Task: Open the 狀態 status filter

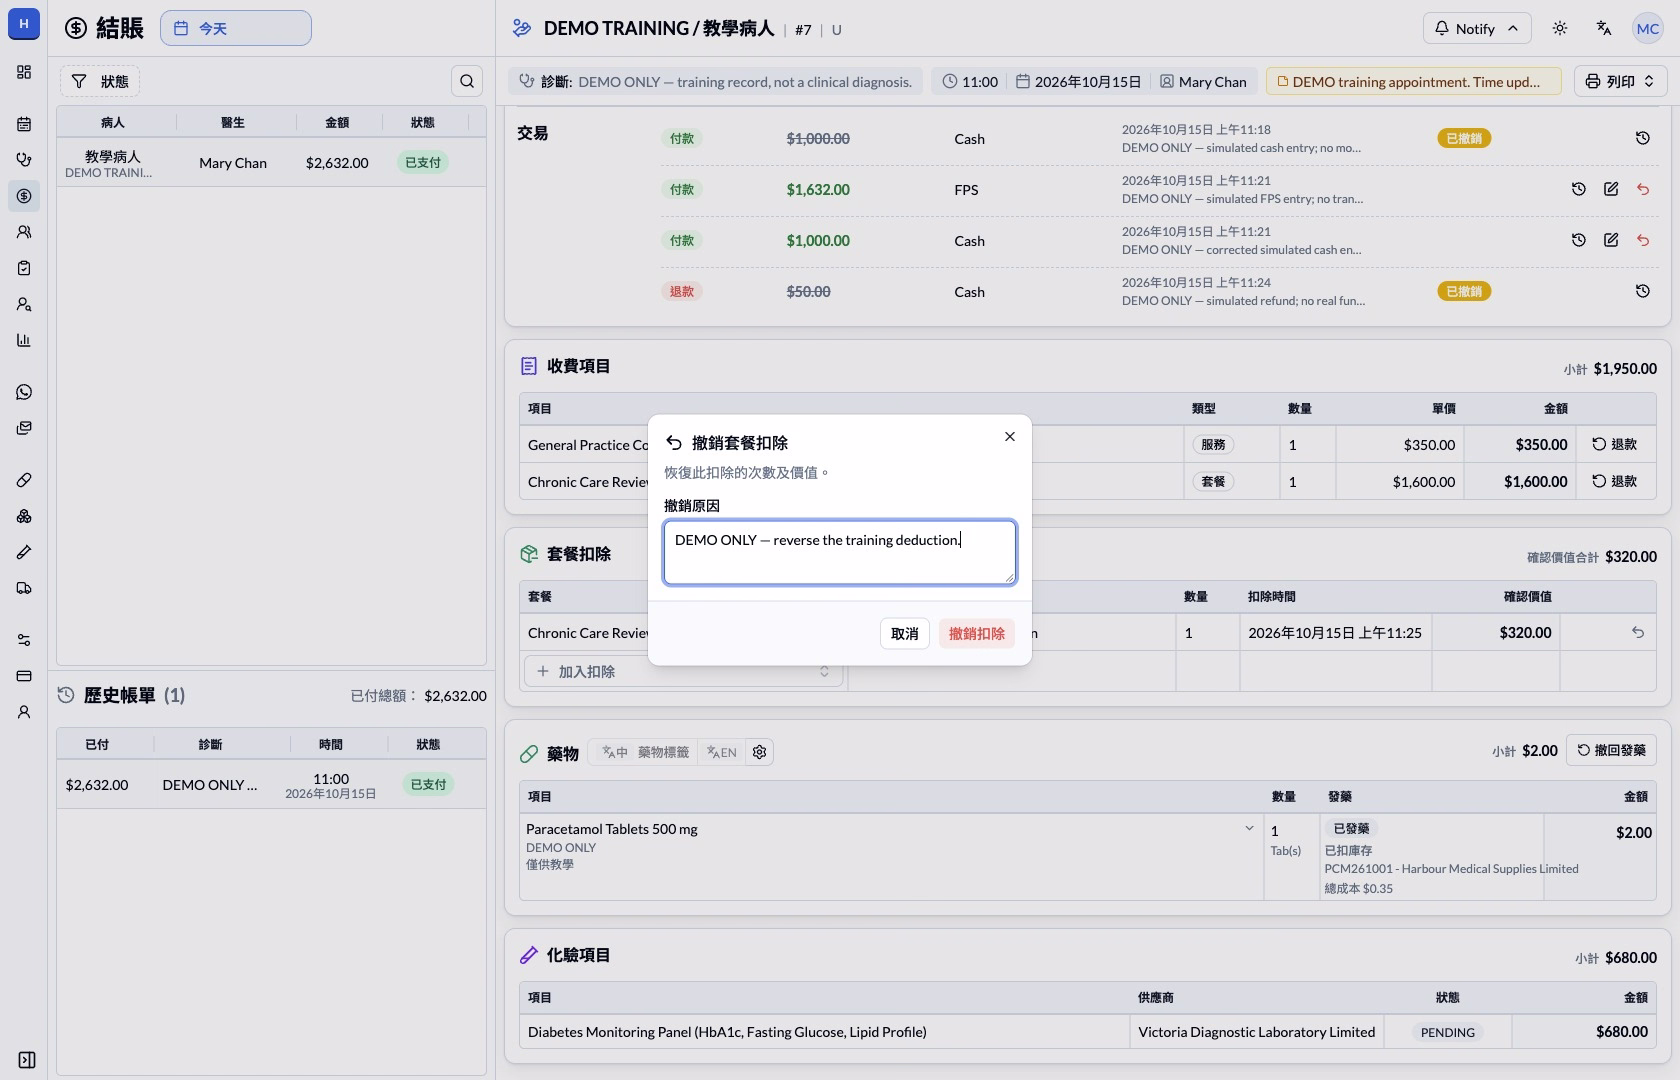Action: pyautogui.click(x=100, y=81)
